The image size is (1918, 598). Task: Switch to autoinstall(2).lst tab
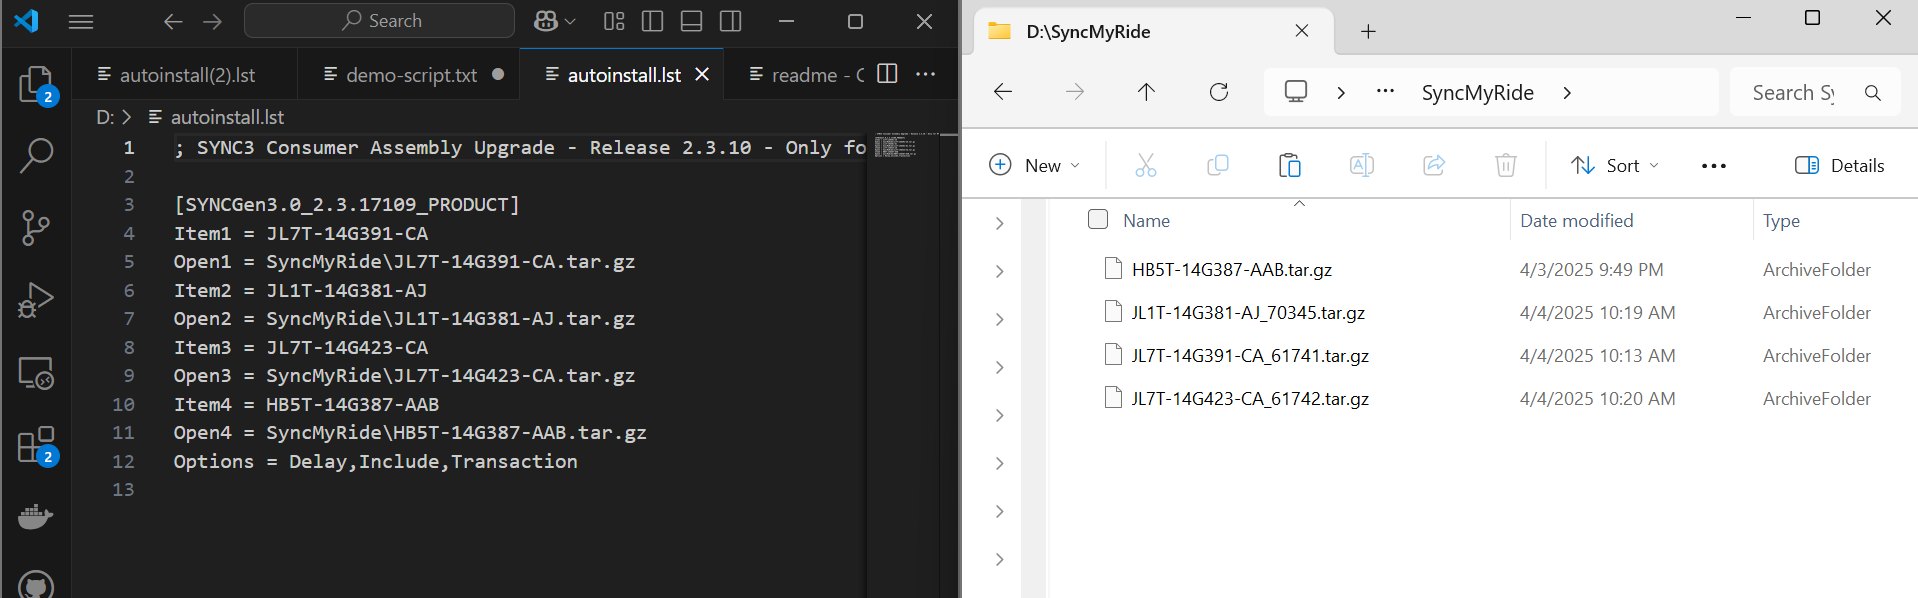point(187,75)
